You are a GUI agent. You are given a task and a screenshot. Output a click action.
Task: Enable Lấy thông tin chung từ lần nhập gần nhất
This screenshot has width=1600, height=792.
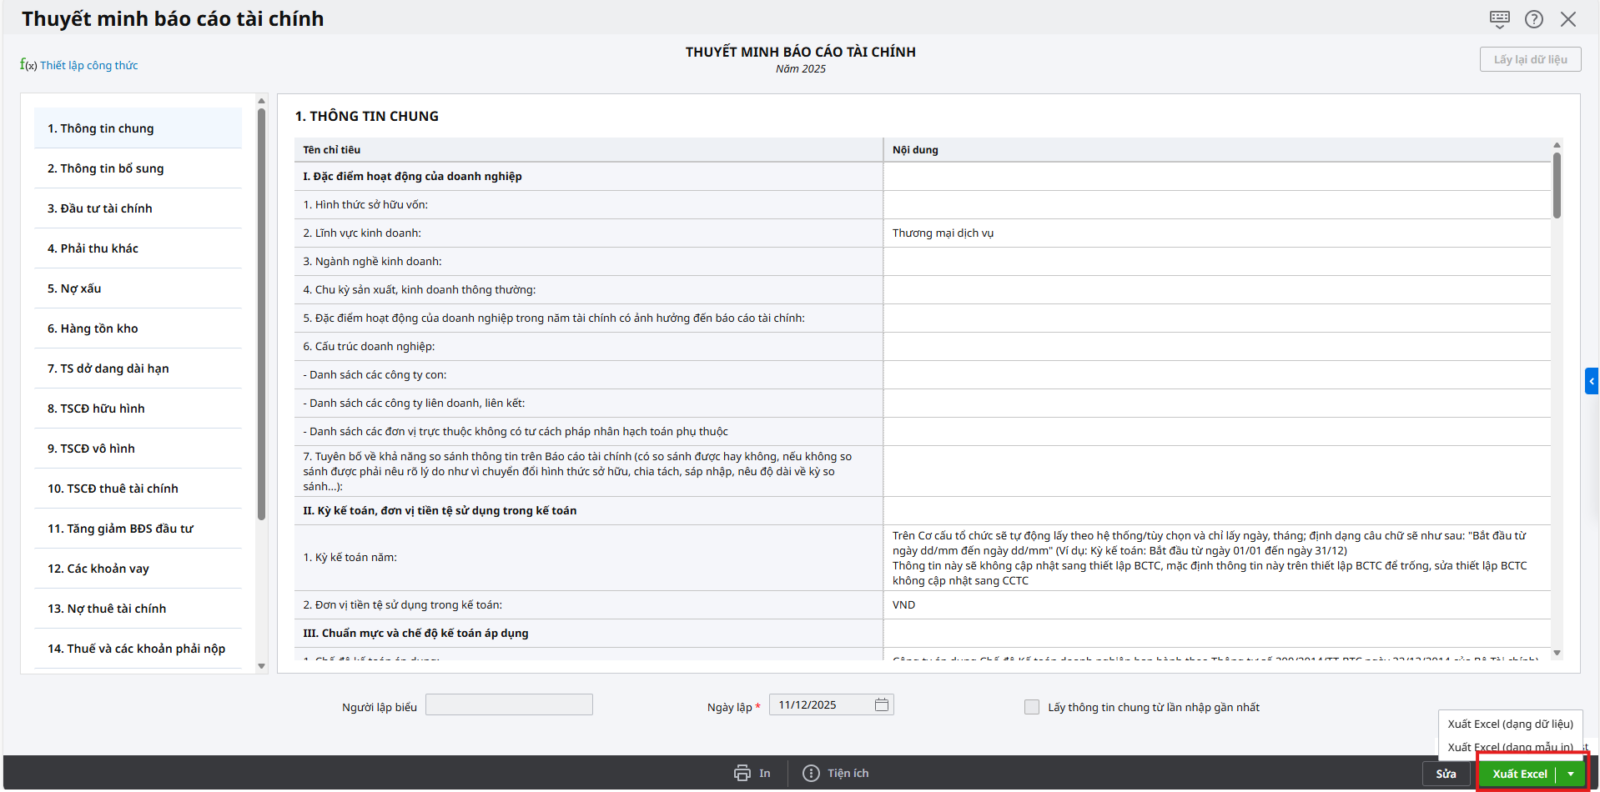tap(1032, 707)
